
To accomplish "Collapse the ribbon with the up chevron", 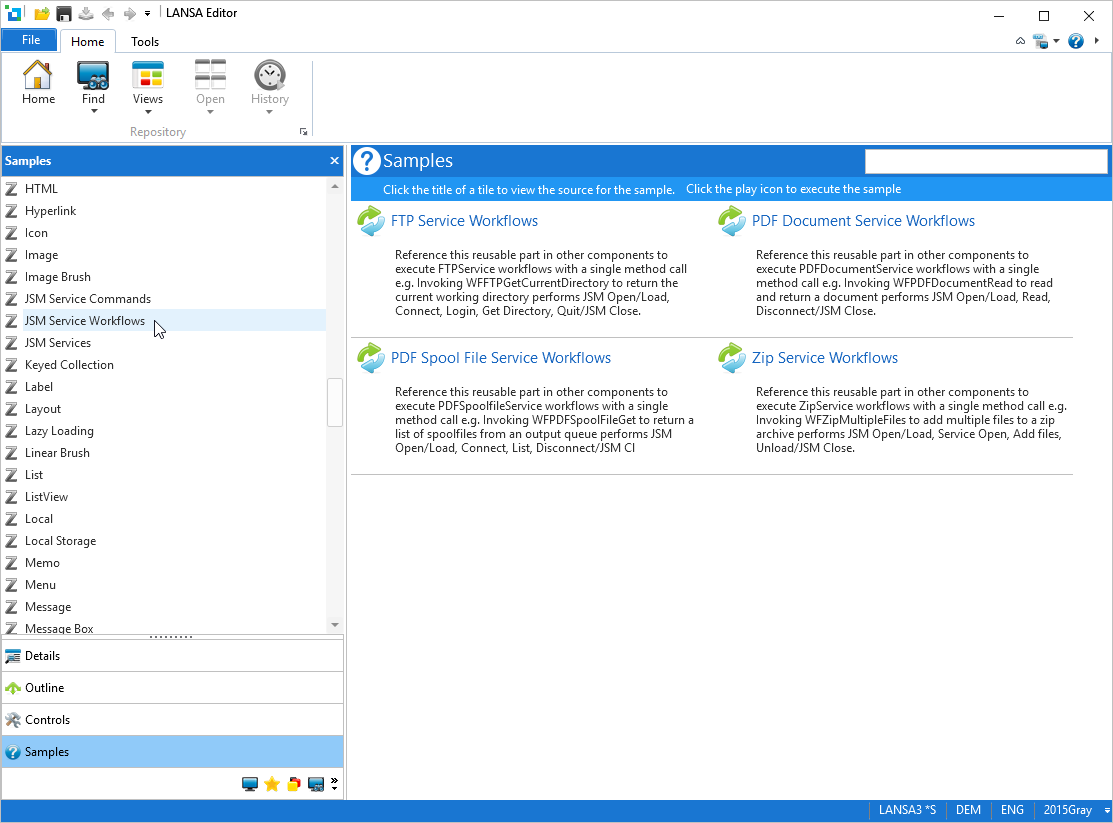I will [1020, 41].
